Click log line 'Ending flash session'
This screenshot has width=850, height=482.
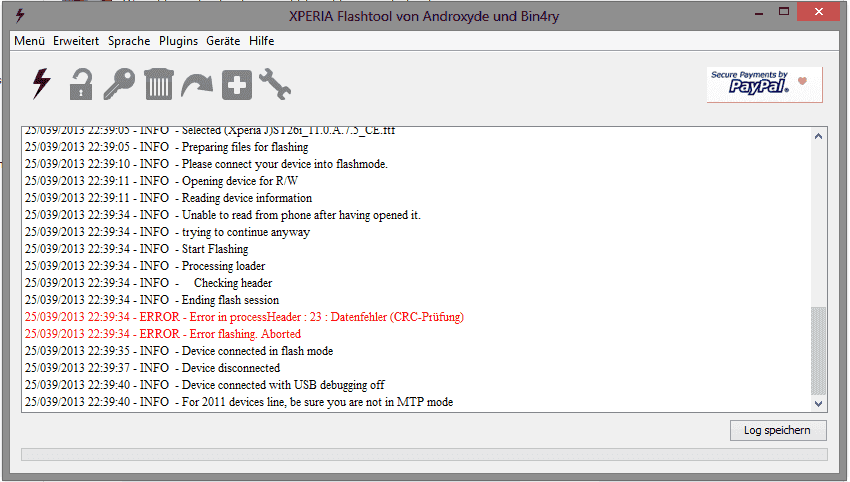click(x=152, y=300)
